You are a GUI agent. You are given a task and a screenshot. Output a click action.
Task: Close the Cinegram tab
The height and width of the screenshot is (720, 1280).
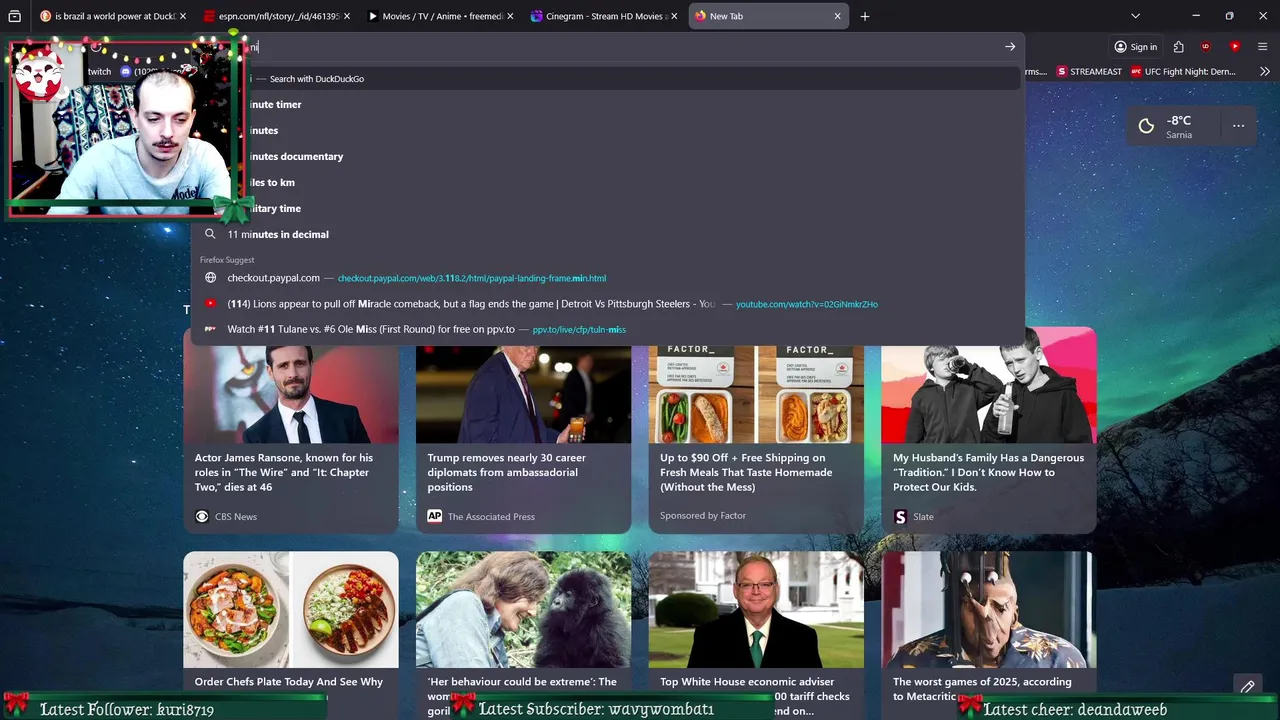tap(674, 16)
